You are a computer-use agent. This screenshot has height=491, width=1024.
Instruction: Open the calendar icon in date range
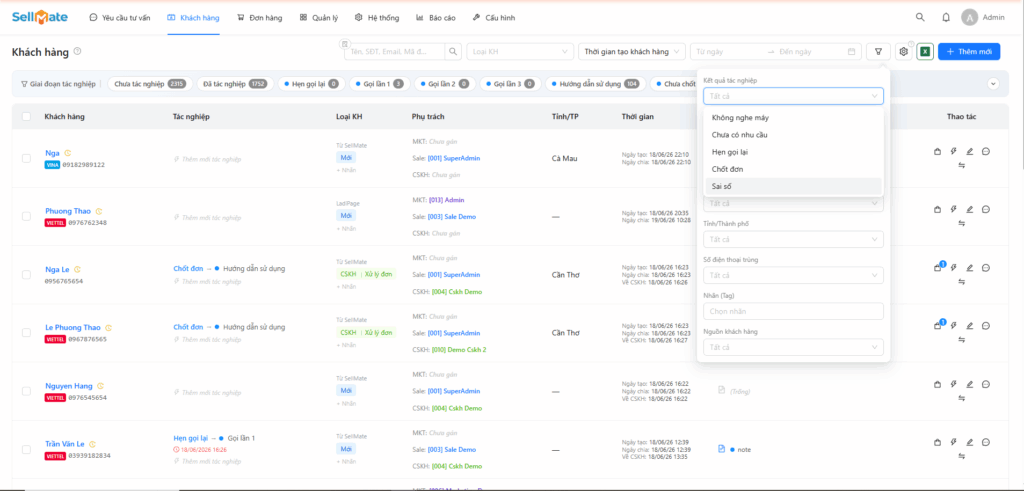click(x=851, y=52)
